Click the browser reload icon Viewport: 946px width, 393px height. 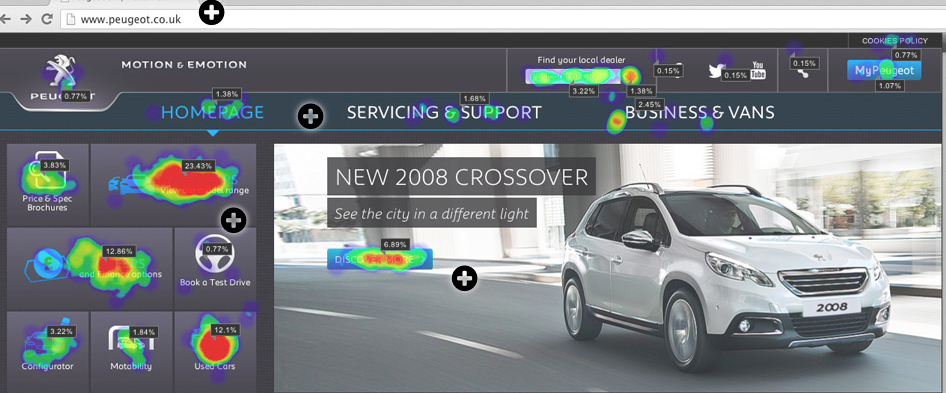tap(46, 19)
